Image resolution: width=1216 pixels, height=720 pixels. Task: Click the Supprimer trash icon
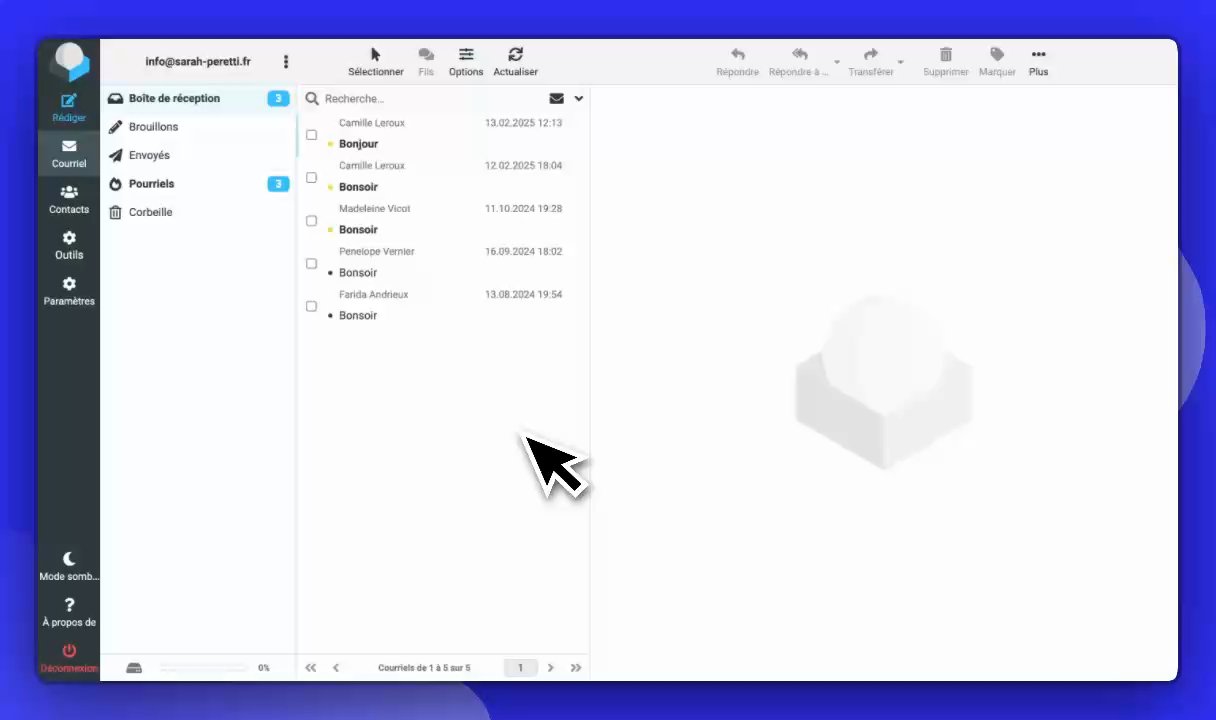[x=946, y=55]
